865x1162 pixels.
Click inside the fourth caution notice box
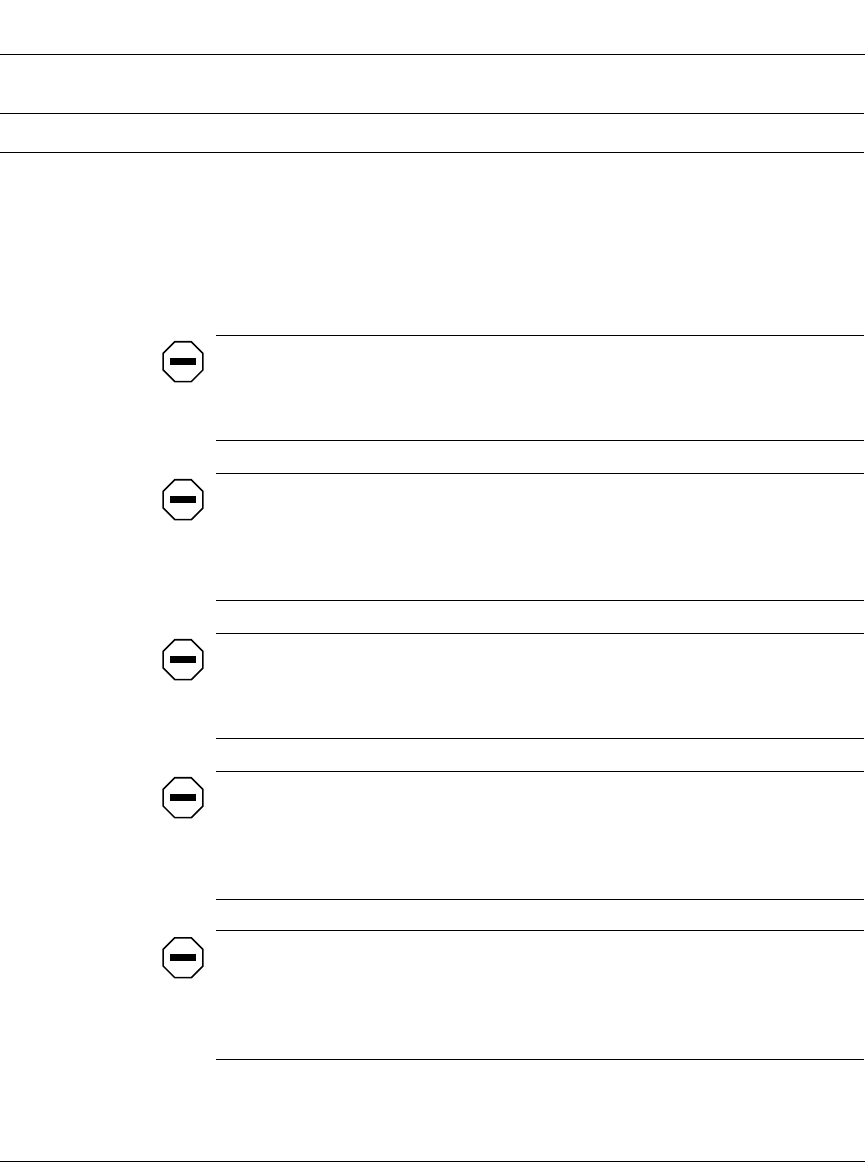tap(539, 835)
